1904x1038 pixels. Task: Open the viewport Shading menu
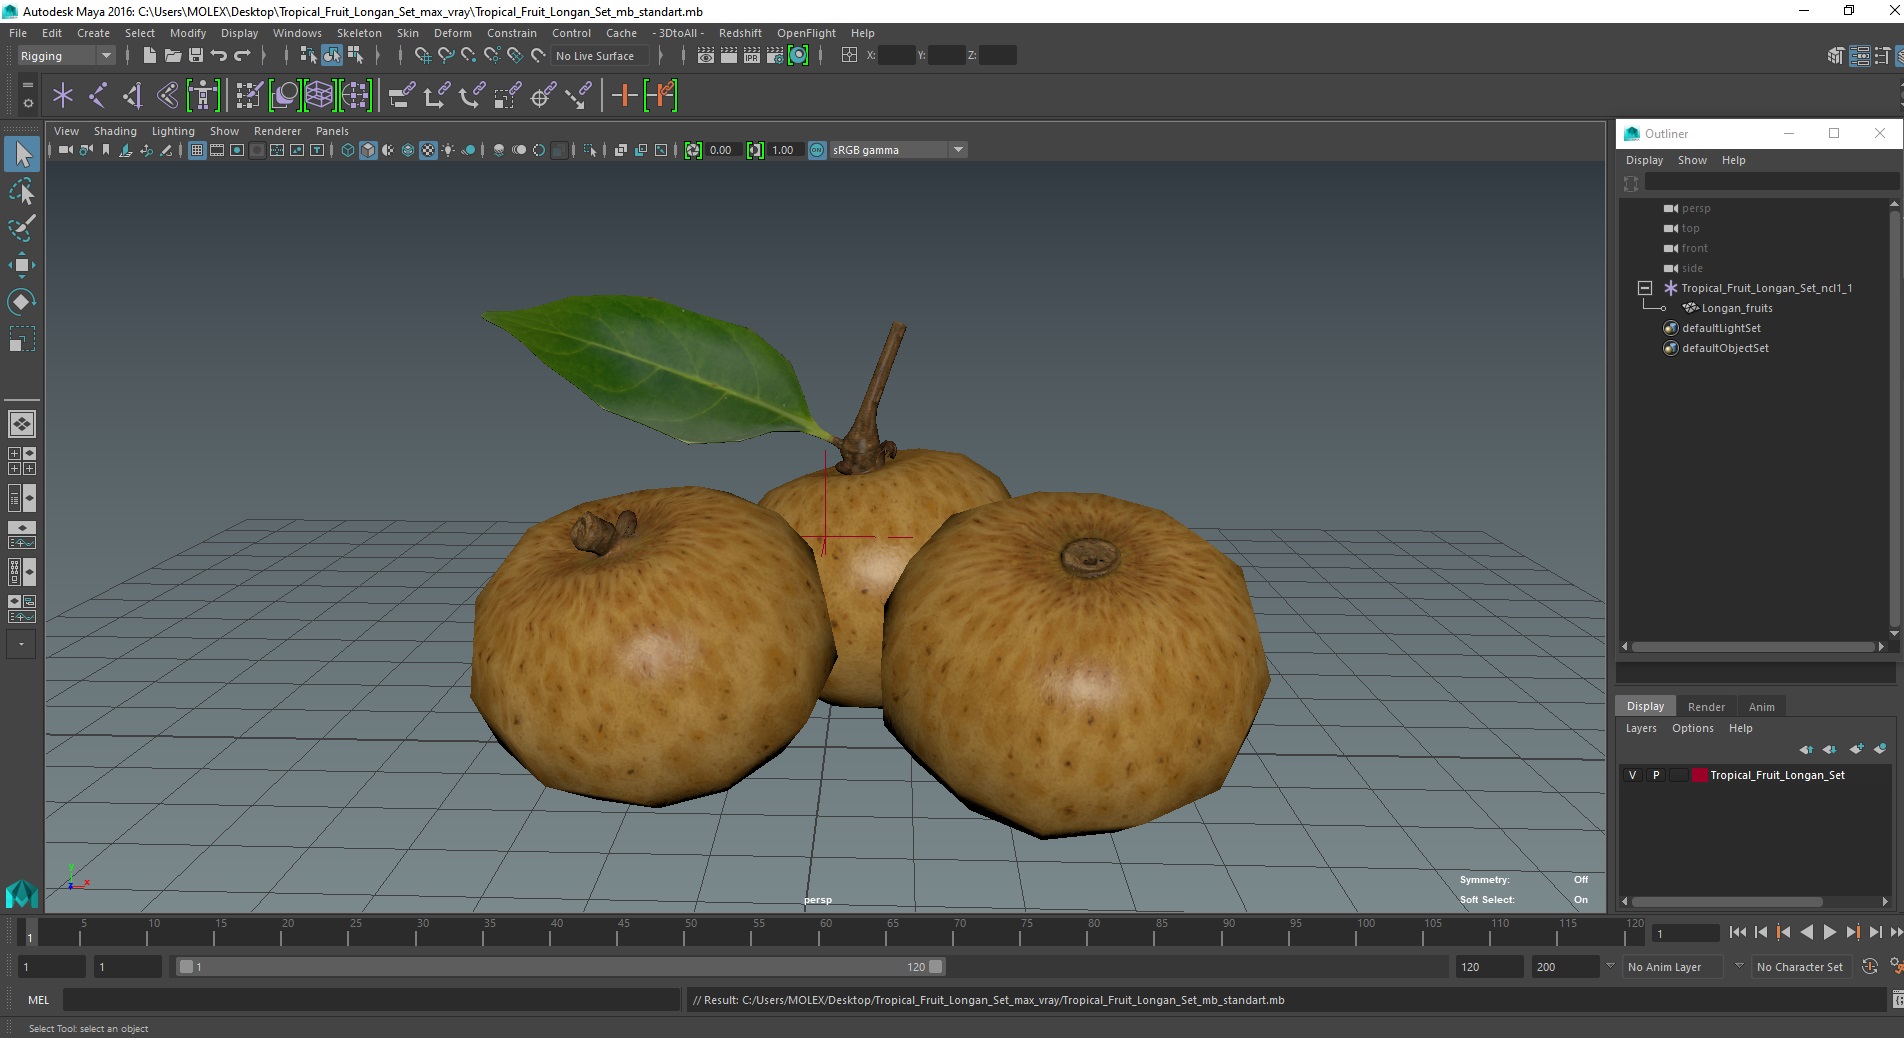115,131
